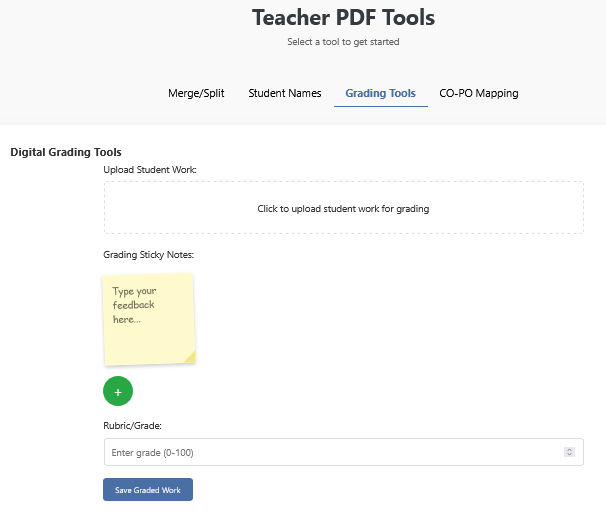Select the Grading Tools tab
The width and height of the screenshot is (606, 511).
(x=380, y=93)
